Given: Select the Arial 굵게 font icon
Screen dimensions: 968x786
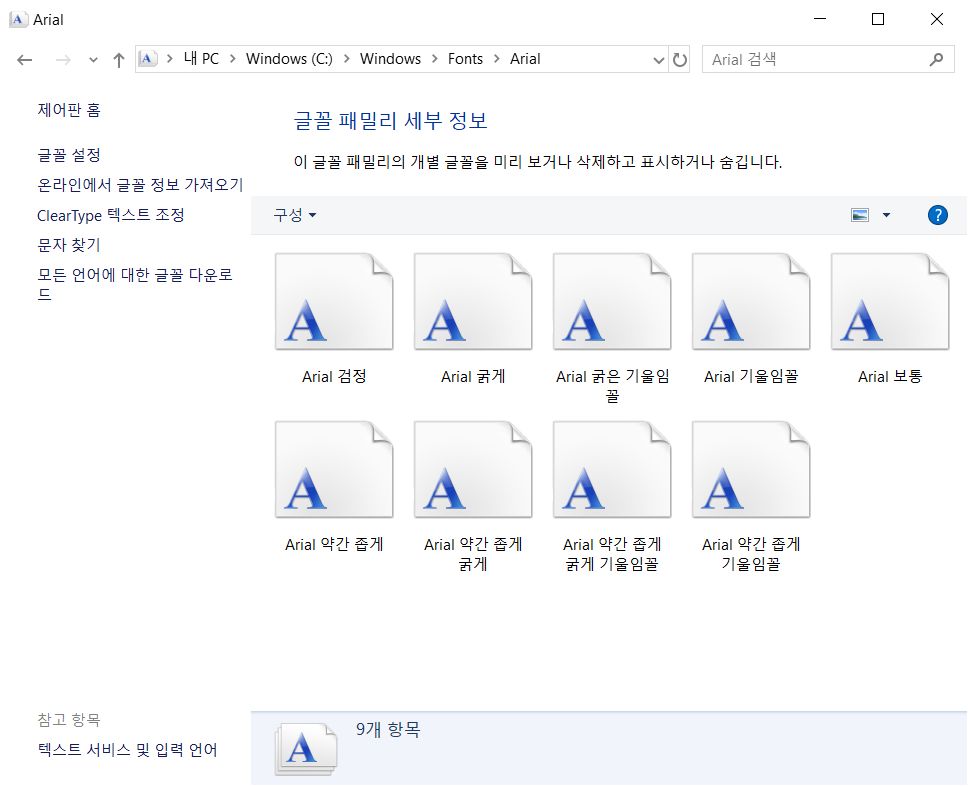Looking at the screenshot, I should (473, 301).
